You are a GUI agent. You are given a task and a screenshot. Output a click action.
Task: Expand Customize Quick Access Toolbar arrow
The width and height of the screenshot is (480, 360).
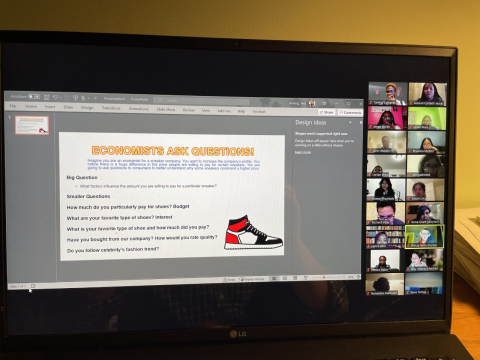click(x=95, y=98)
